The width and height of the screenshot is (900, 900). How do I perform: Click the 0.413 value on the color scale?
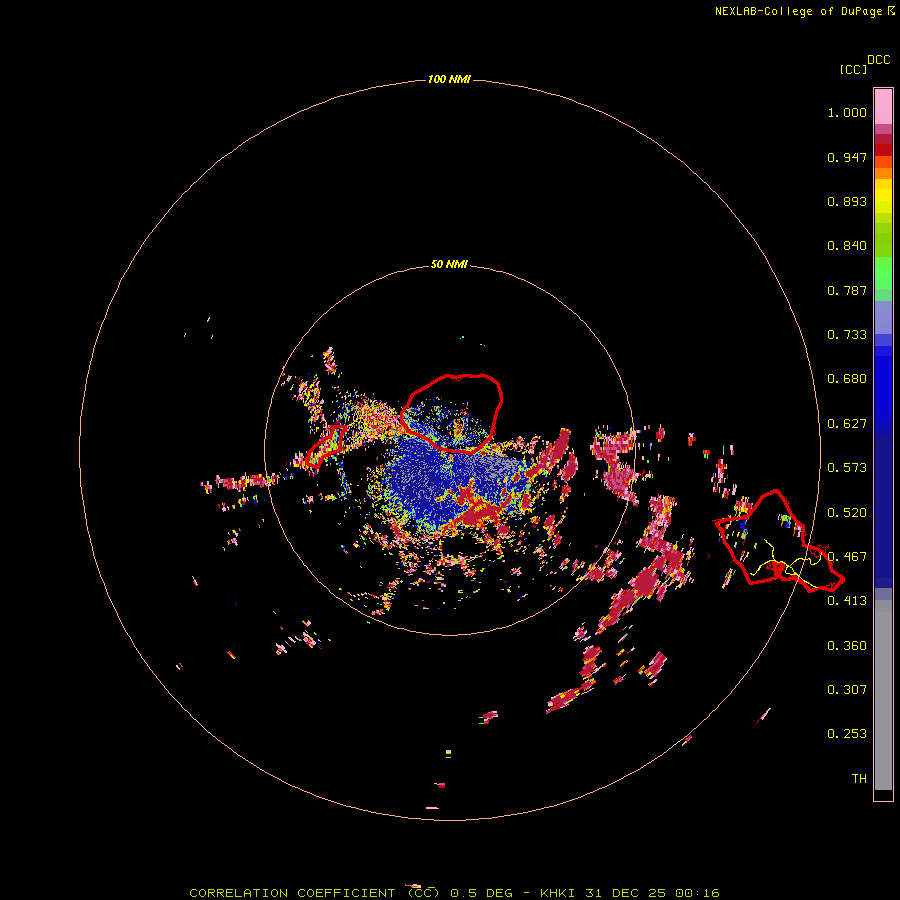pyautogui.click(x=847, y=601)
